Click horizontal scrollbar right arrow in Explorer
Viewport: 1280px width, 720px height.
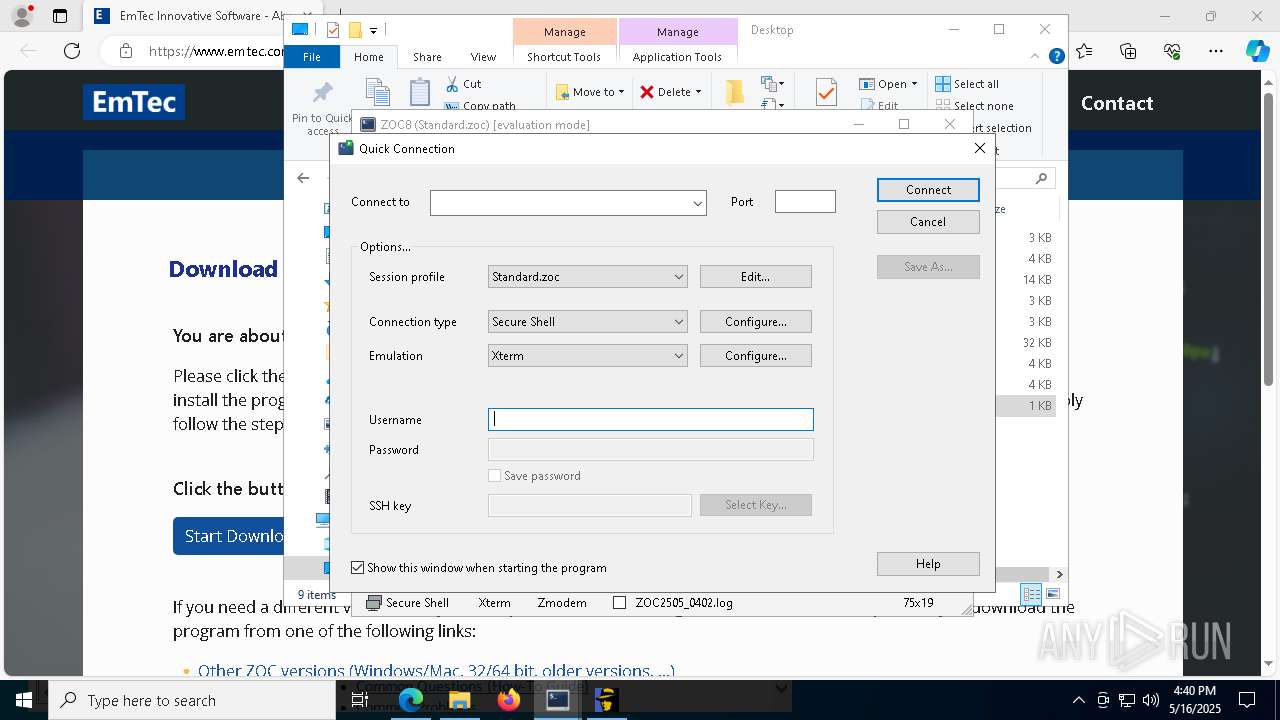pos(1059,574)
